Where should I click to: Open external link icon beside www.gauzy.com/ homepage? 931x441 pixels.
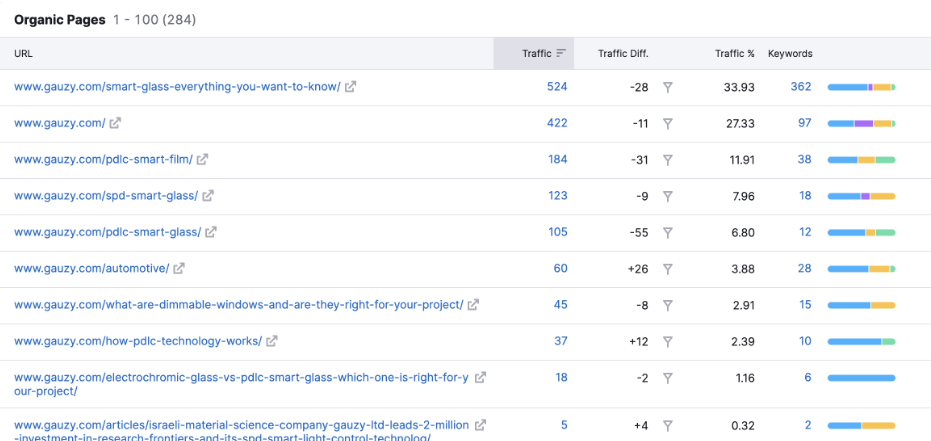[x=115, y=123]
